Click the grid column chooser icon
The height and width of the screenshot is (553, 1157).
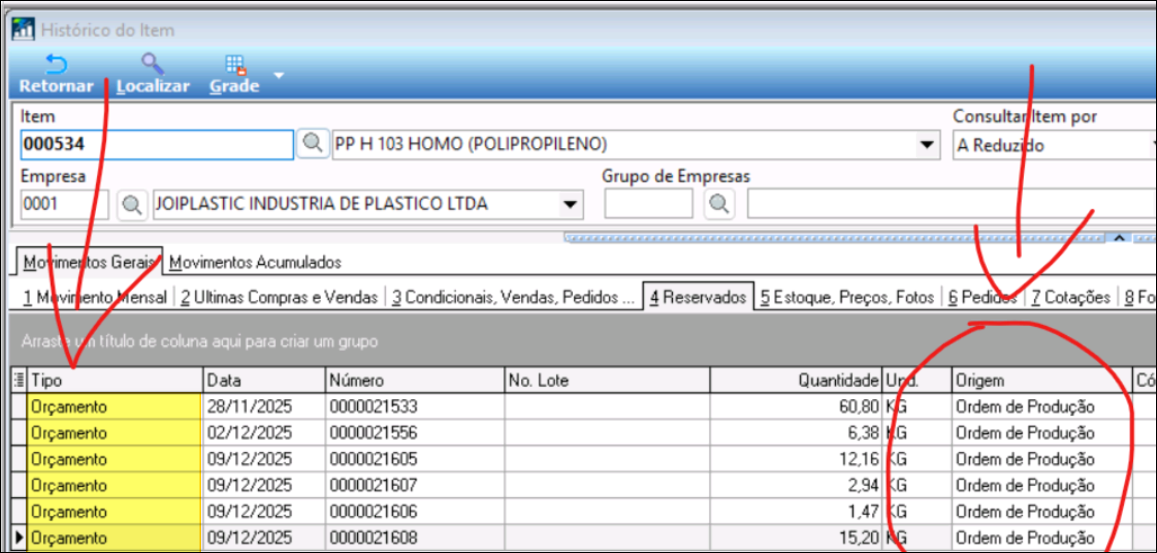[x=18, y=380]
